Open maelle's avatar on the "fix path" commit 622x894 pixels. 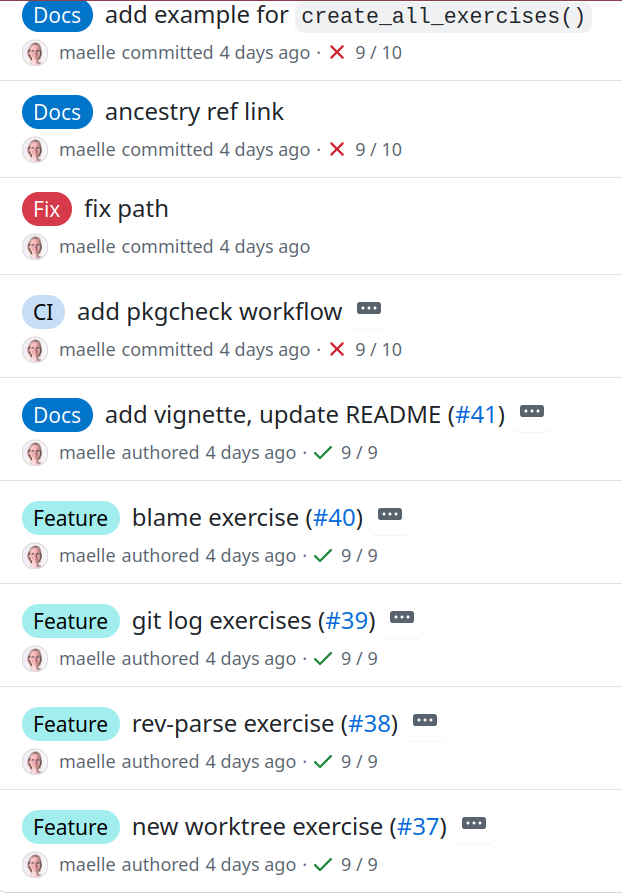pyautogui.click(x=34, y=247)
